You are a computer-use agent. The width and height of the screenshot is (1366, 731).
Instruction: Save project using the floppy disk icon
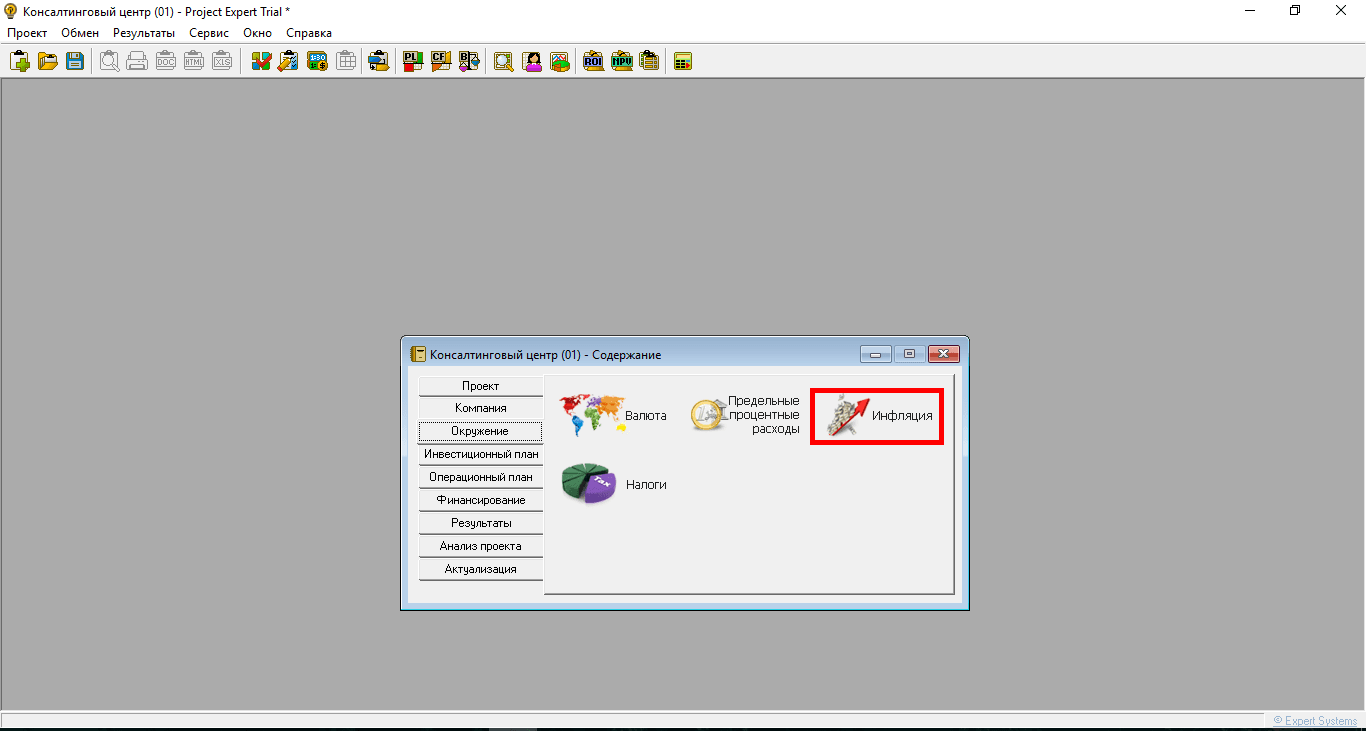coord(75,62)
